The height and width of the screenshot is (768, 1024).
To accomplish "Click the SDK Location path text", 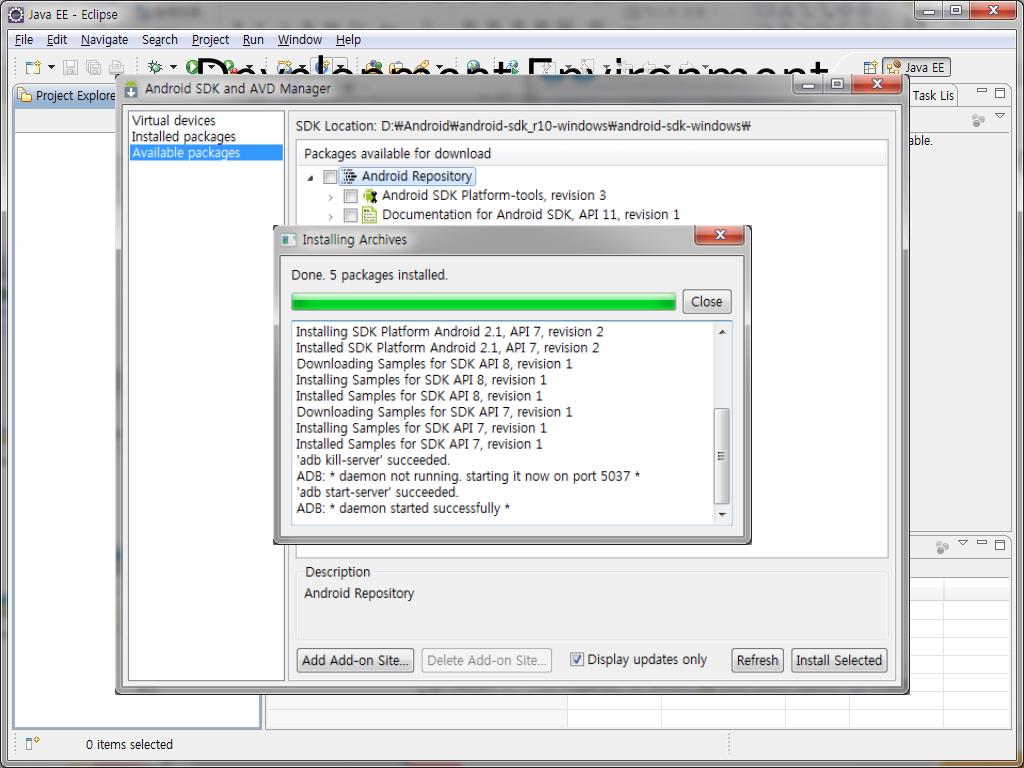I will [x=522, y=126].
